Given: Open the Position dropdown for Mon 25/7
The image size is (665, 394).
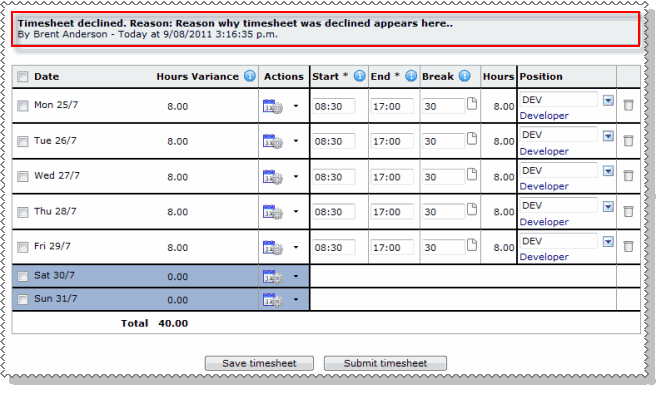Looking at the screenshot, I should 608,101.
